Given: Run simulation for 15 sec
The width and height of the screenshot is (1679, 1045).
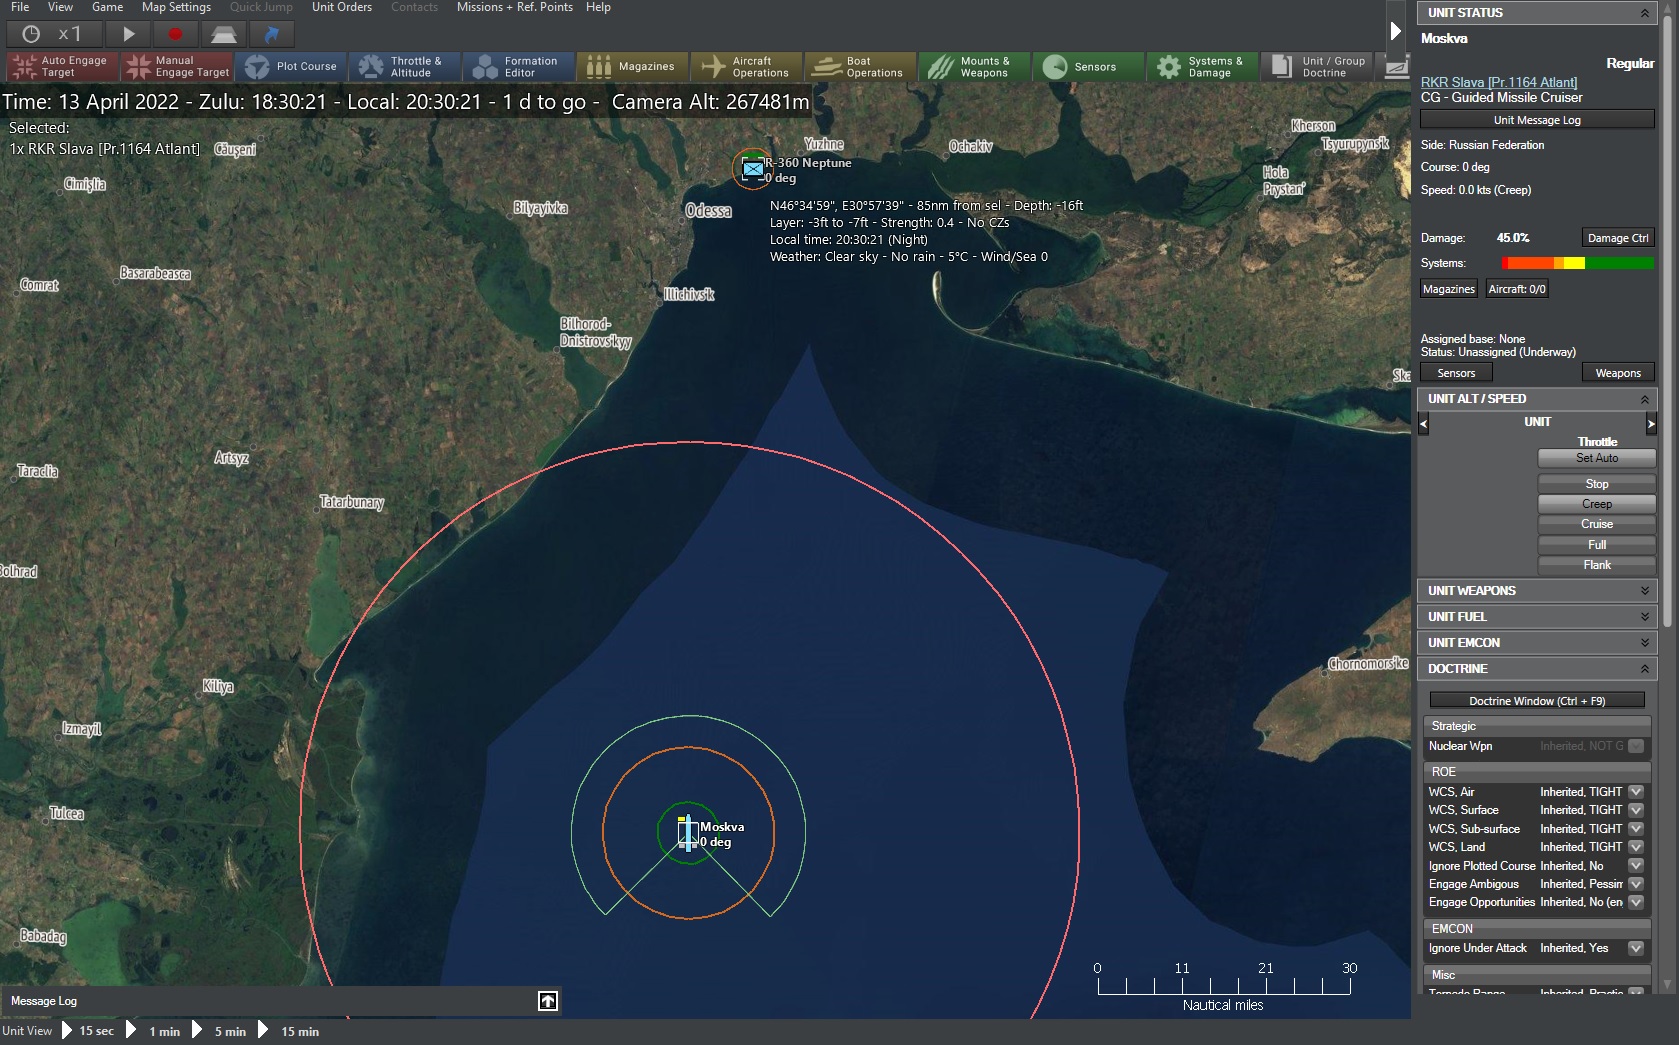Looking at the screenshot, I should (88, 1031).
